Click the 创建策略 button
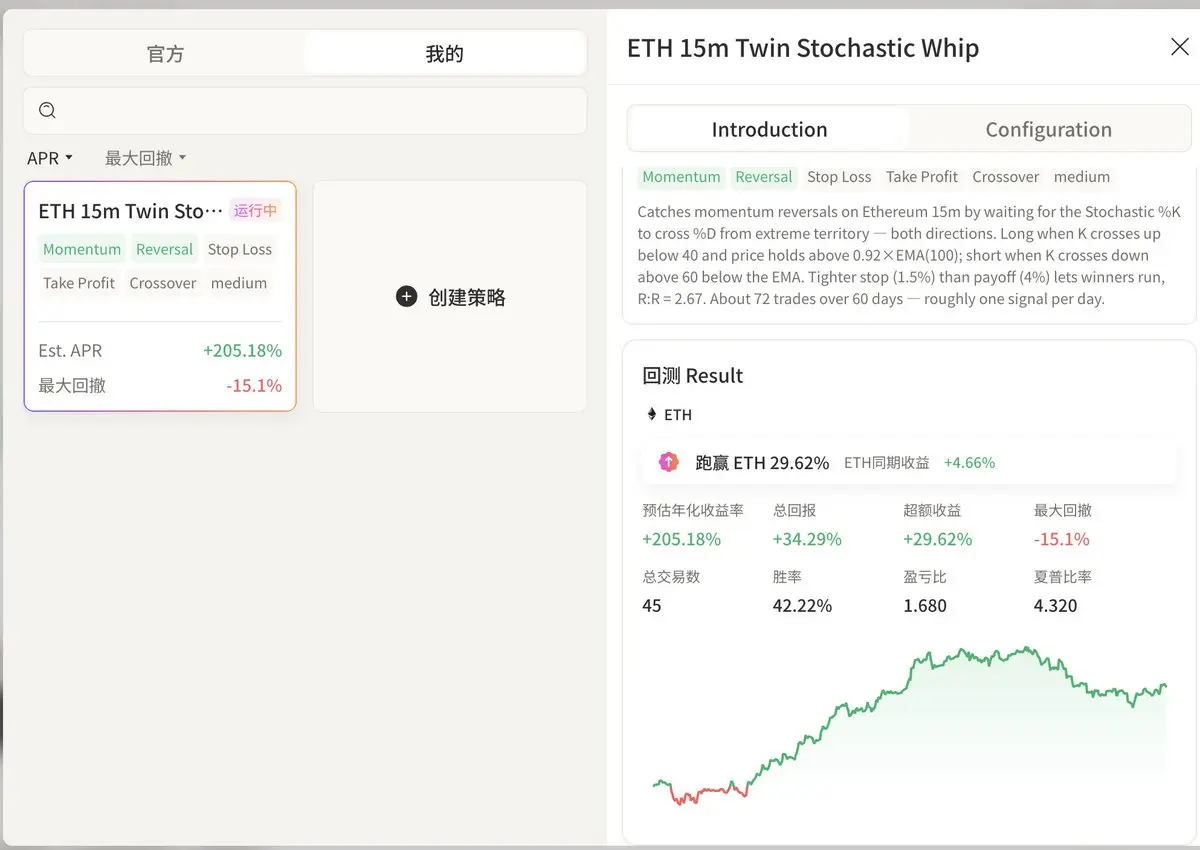Screen dimensions: 1200x850 click(450, 297)
